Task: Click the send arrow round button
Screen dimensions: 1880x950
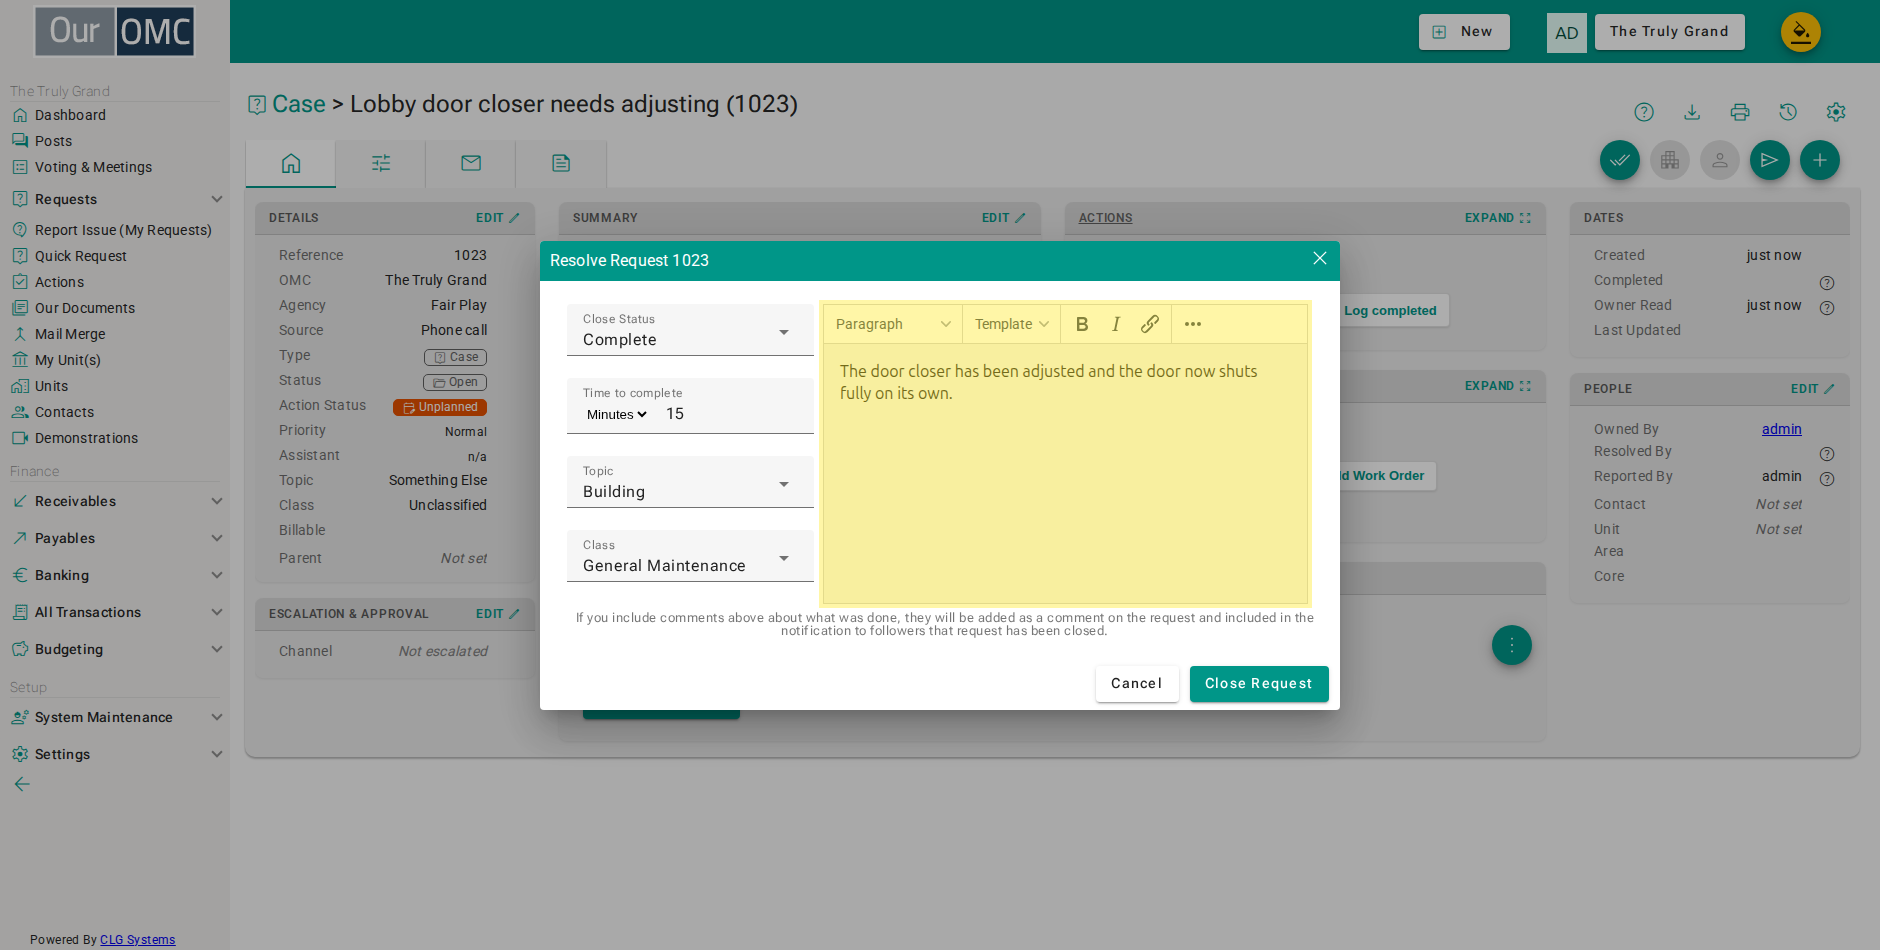Action: click(x=1770, y=160)
